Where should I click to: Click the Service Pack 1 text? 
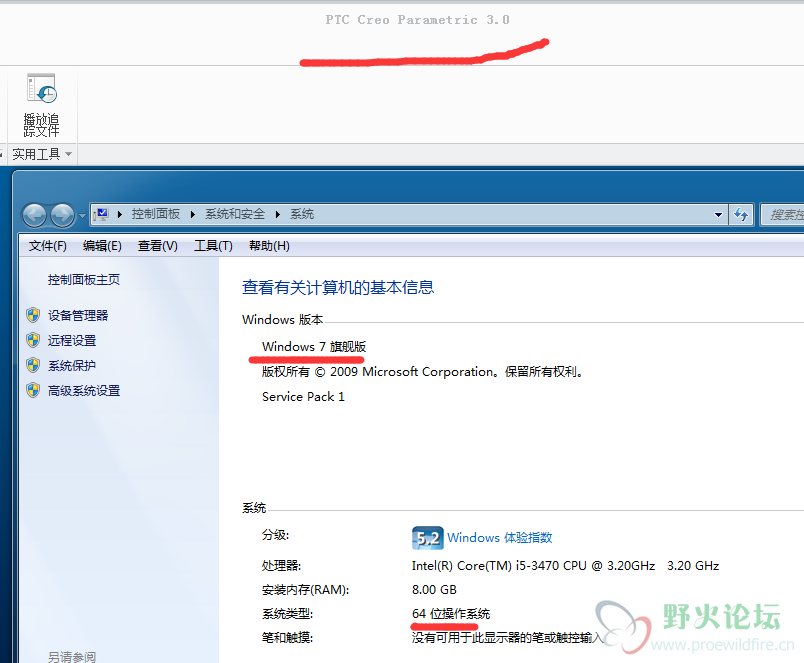[x=303, y=396]
